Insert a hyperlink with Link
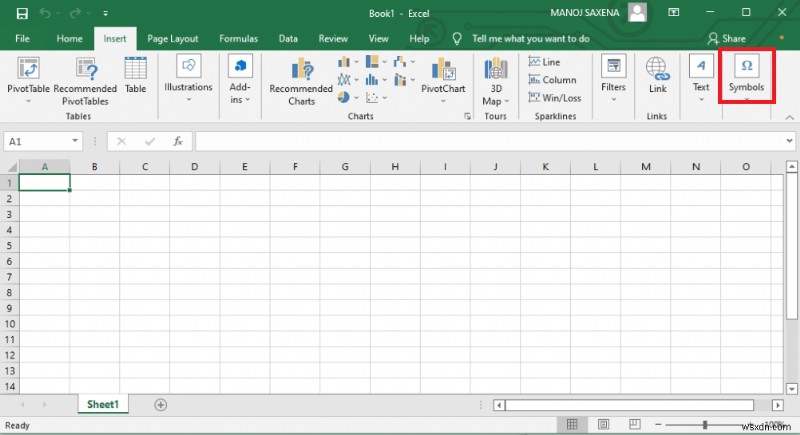Viewport: 800px width, 435px height. tap(657, 75)
